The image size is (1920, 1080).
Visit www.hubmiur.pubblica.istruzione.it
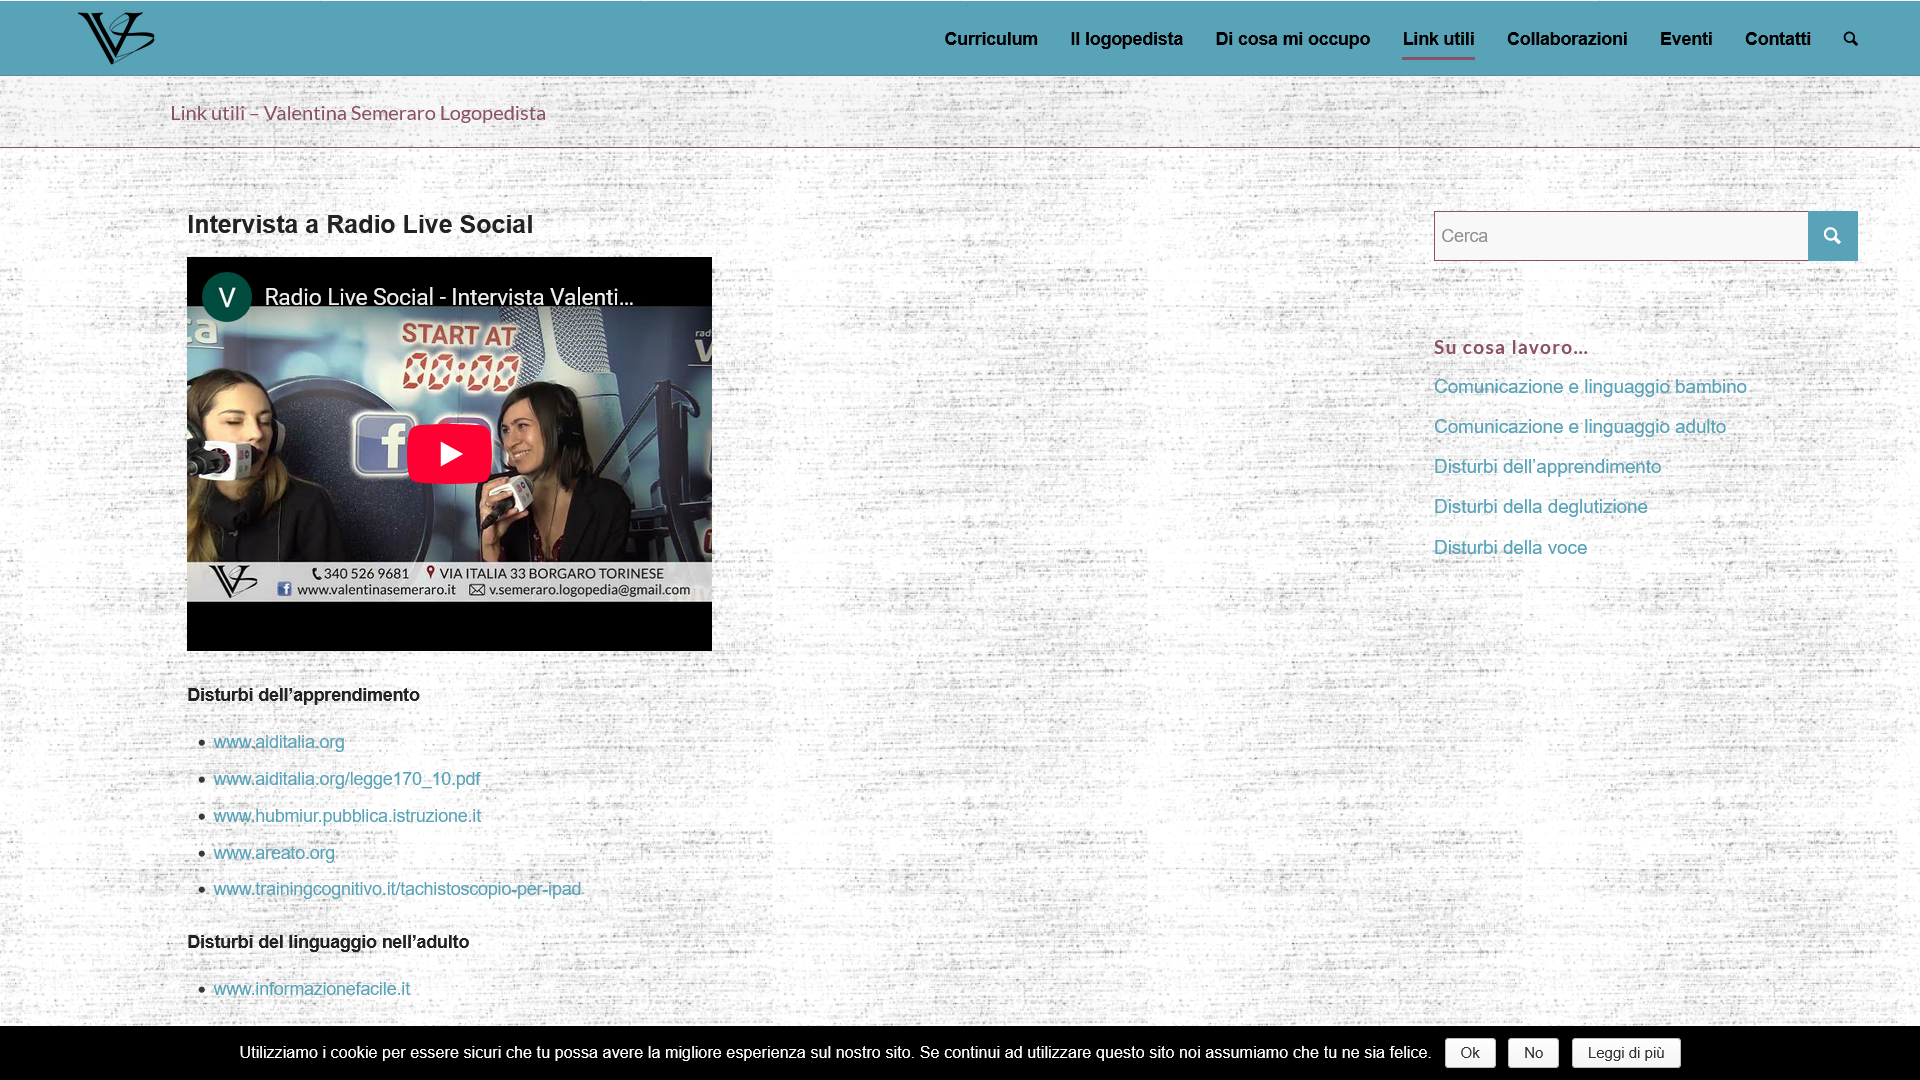[x=346, y=816]
